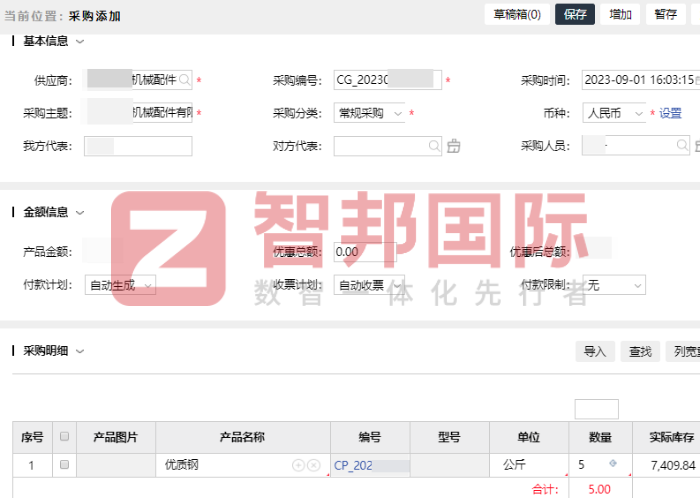Screen dimensions: 700x498
Task: Click the 设置 link beside currency
Action: [x=671, y=113]
